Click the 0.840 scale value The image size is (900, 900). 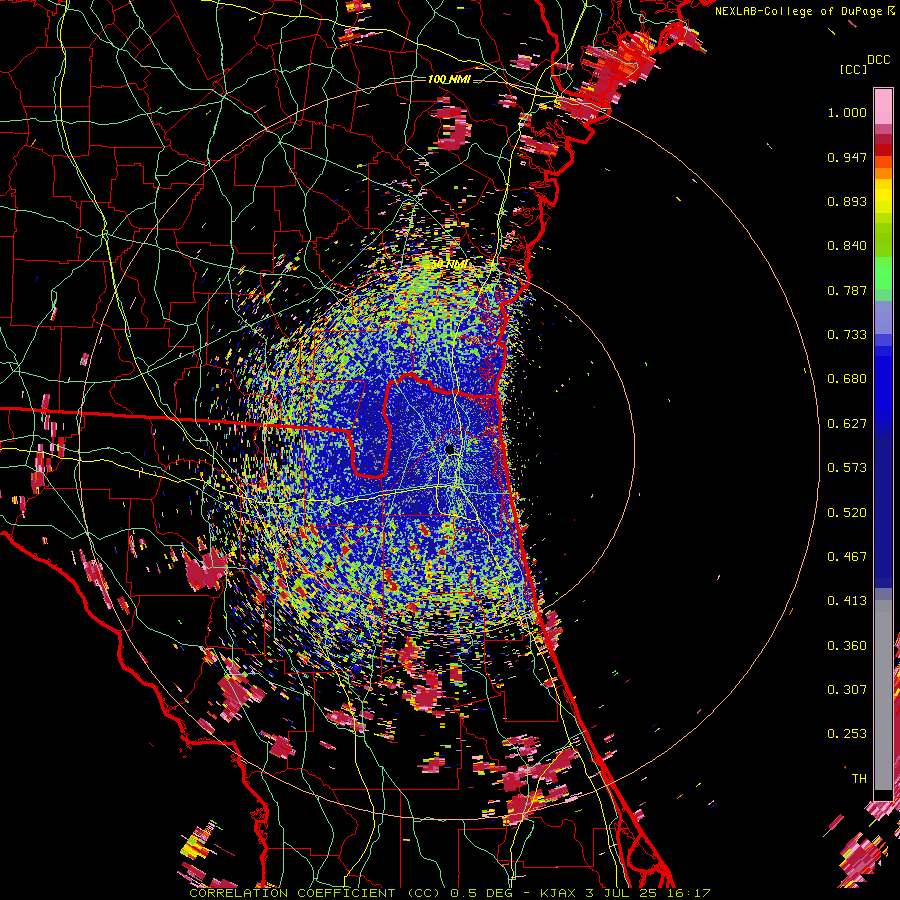click(847, 246)
